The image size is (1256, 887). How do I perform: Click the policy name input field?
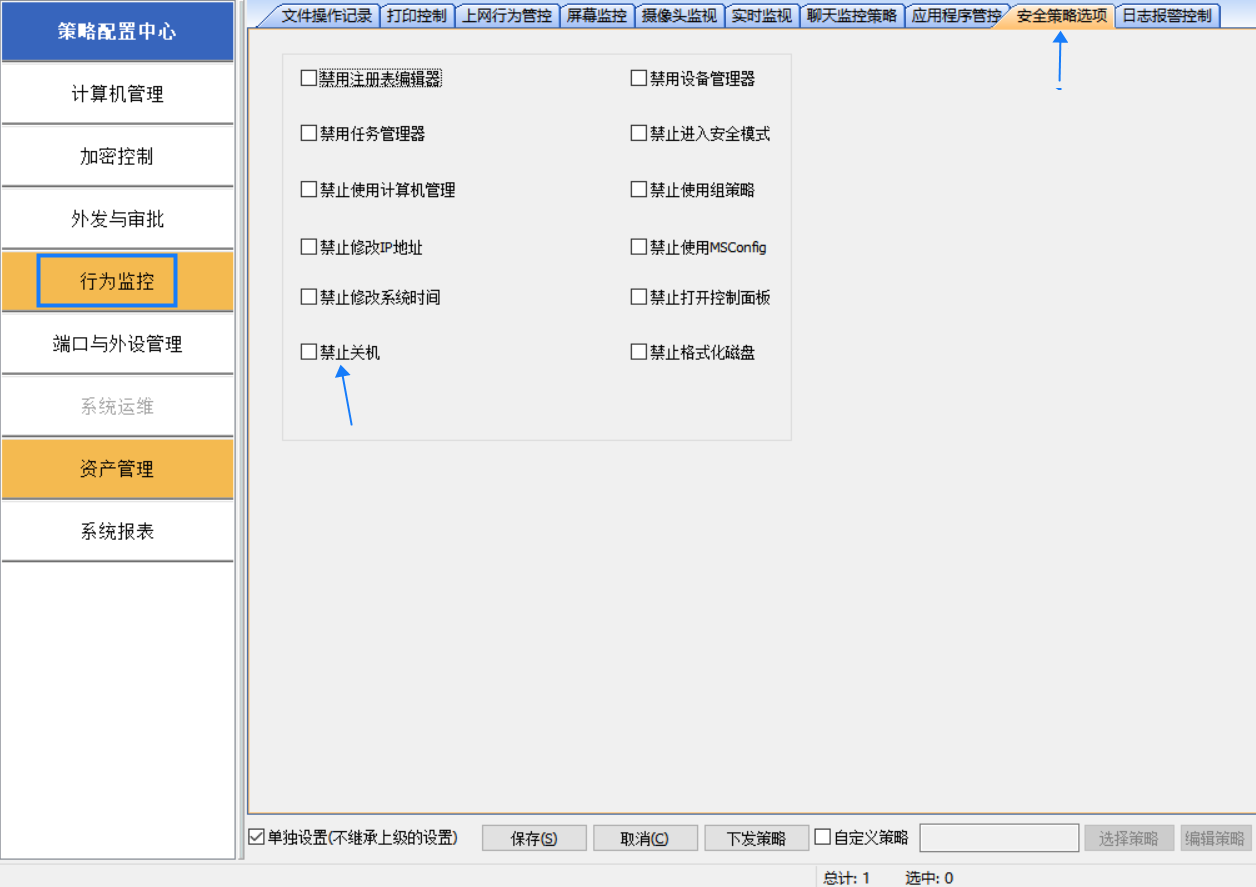[x=998, y=837]
